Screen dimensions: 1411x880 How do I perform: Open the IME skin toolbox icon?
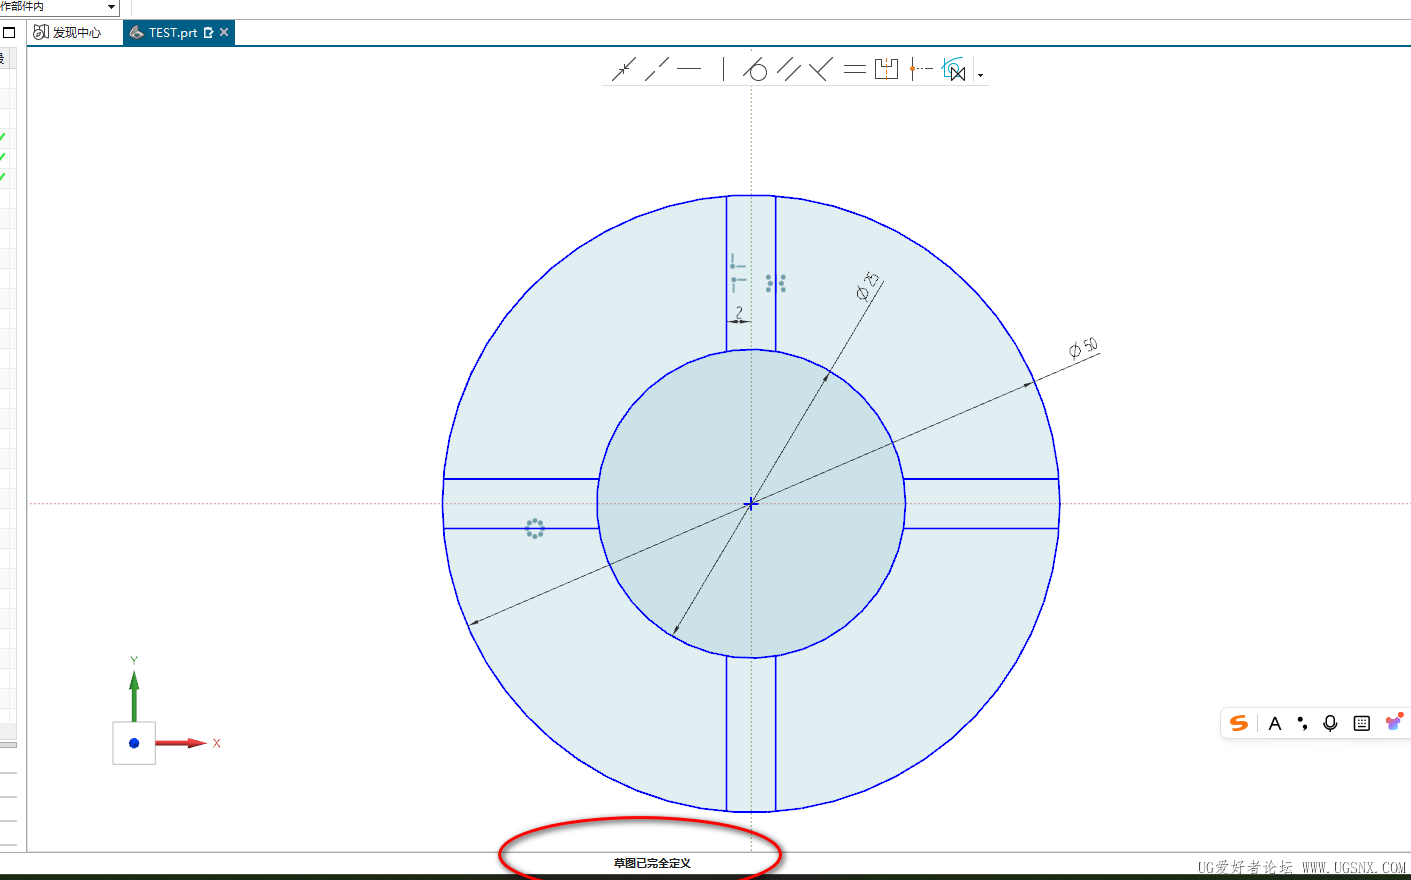pyautogui.click(x=1393, y=722)
